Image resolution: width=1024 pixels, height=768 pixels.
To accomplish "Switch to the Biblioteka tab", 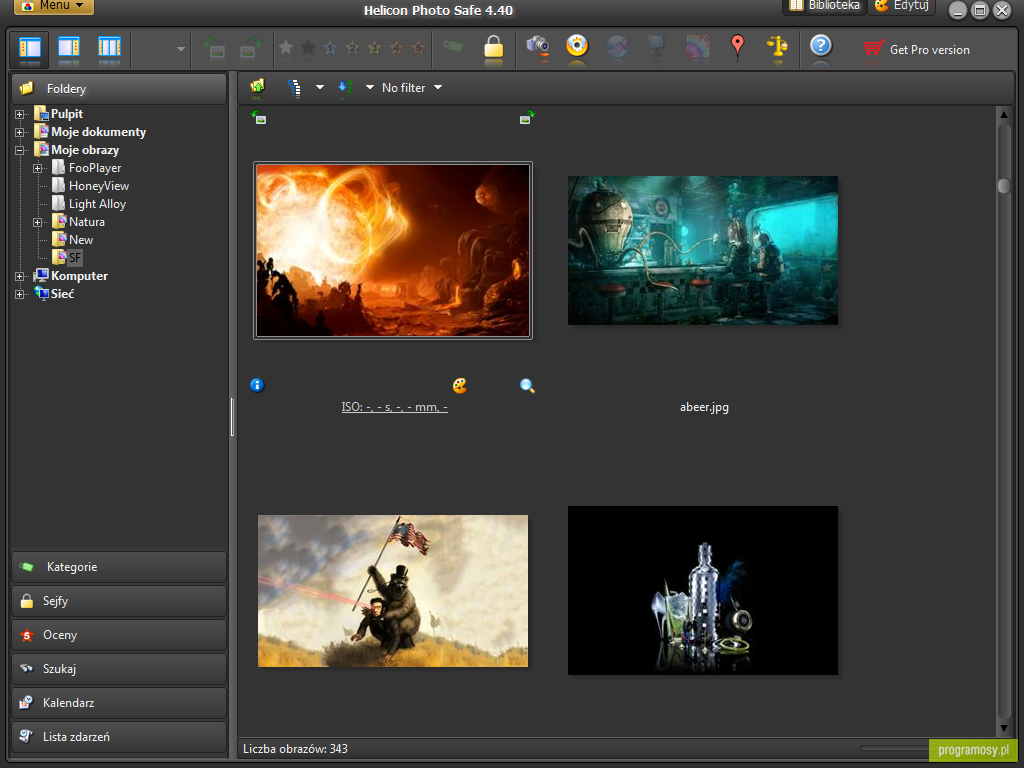I will 824,5.
